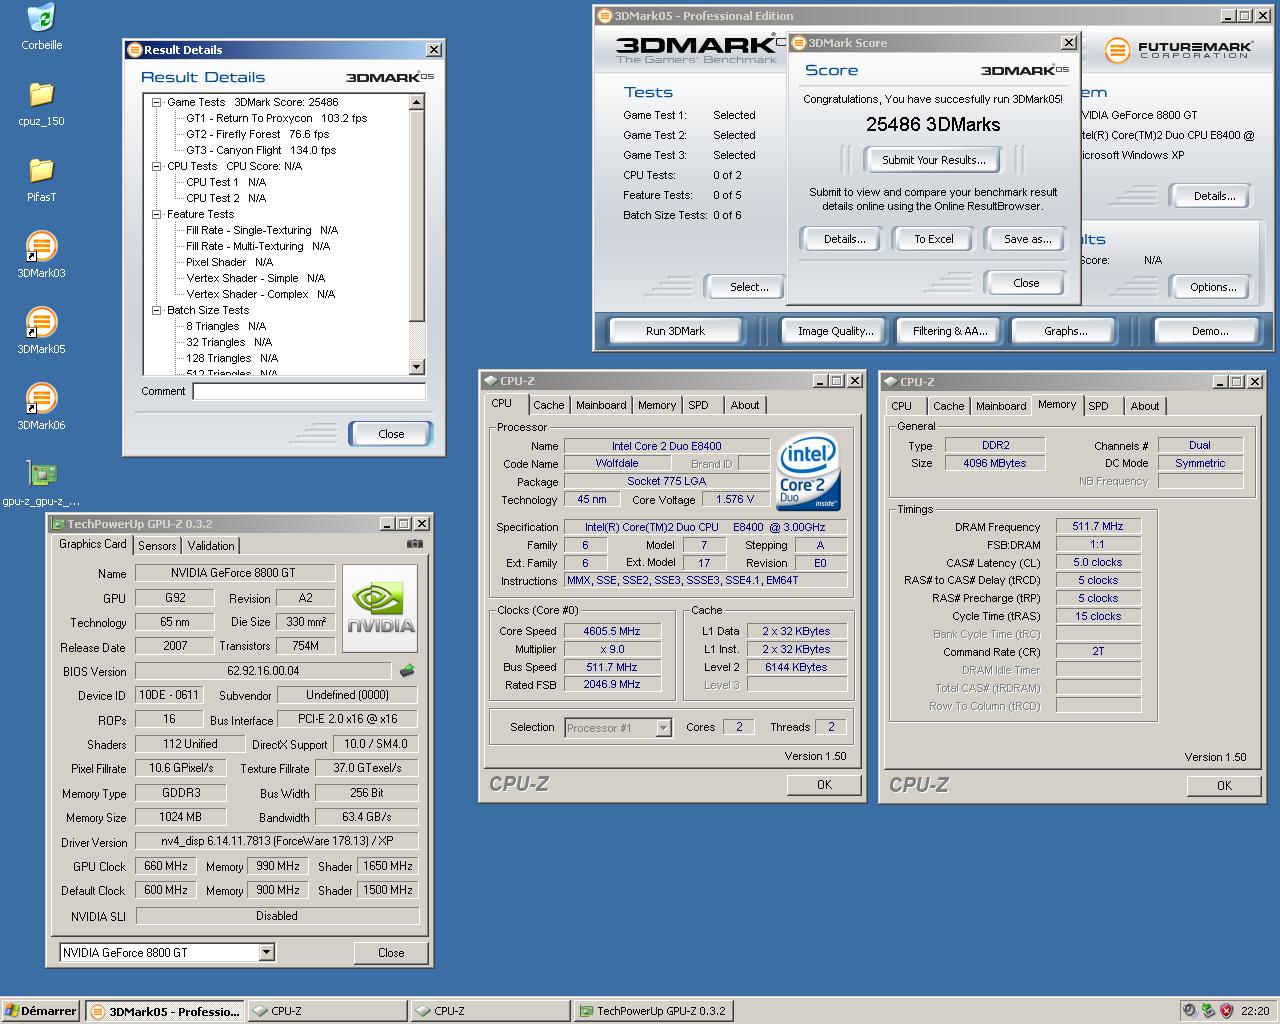
Task: Open the NVIDIA GeForce 8800 GT dropdown
Action: pos(267,953)
